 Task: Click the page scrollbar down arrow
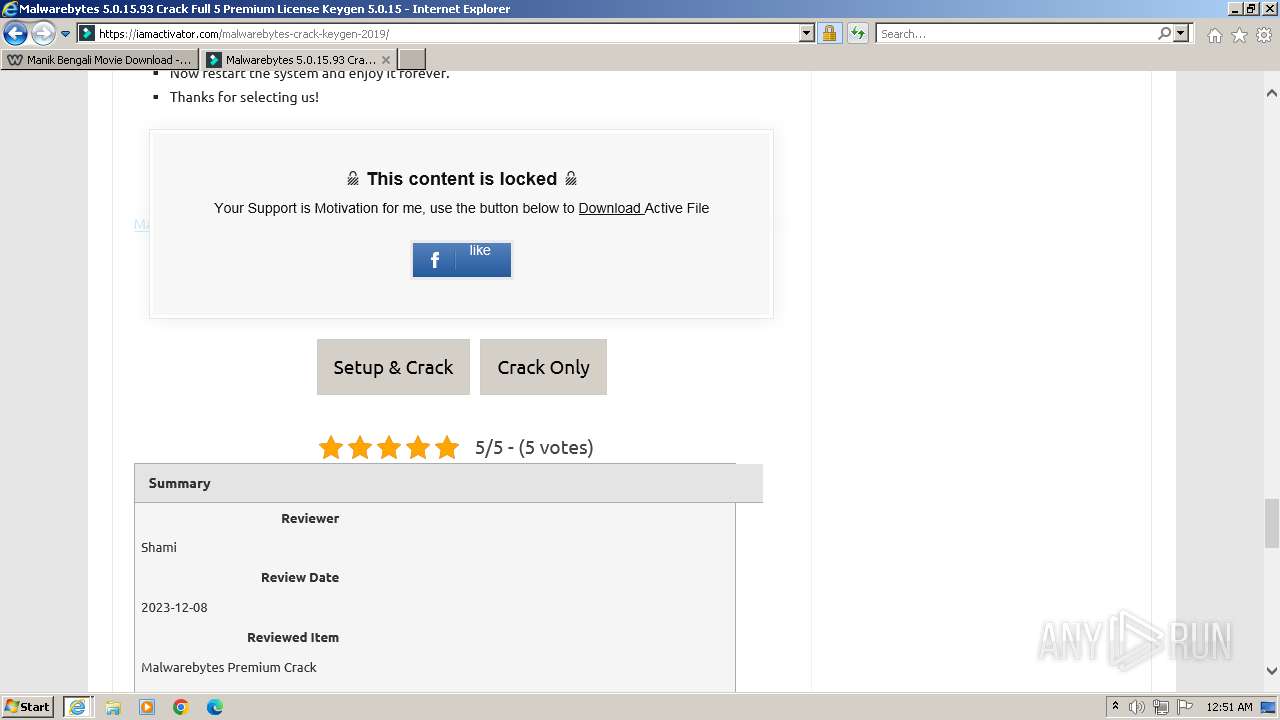1272,671
